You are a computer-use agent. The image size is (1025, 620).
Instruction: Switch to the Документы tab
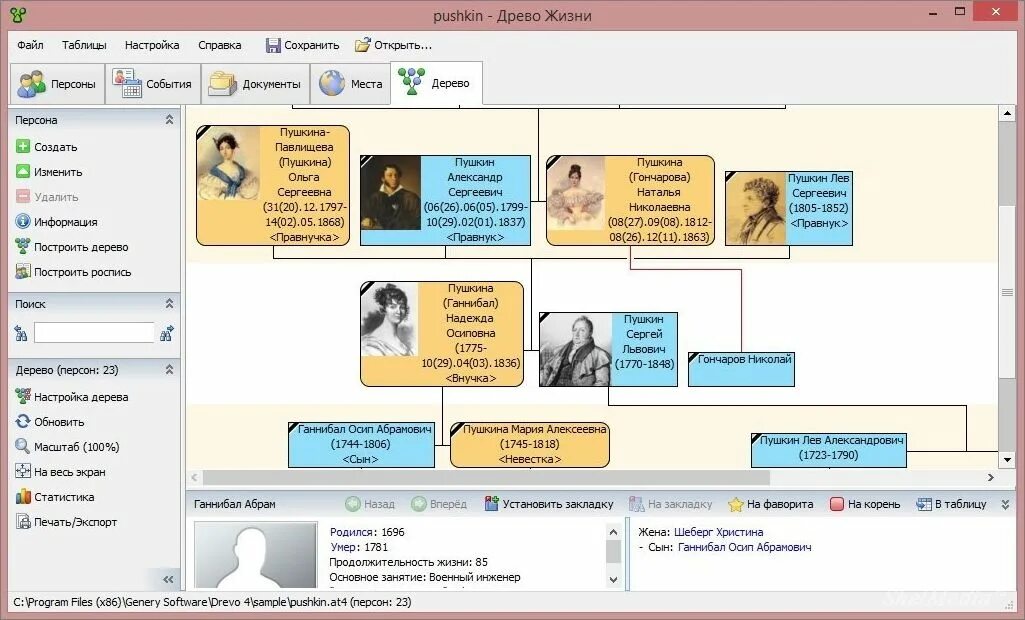click(256, 84)
